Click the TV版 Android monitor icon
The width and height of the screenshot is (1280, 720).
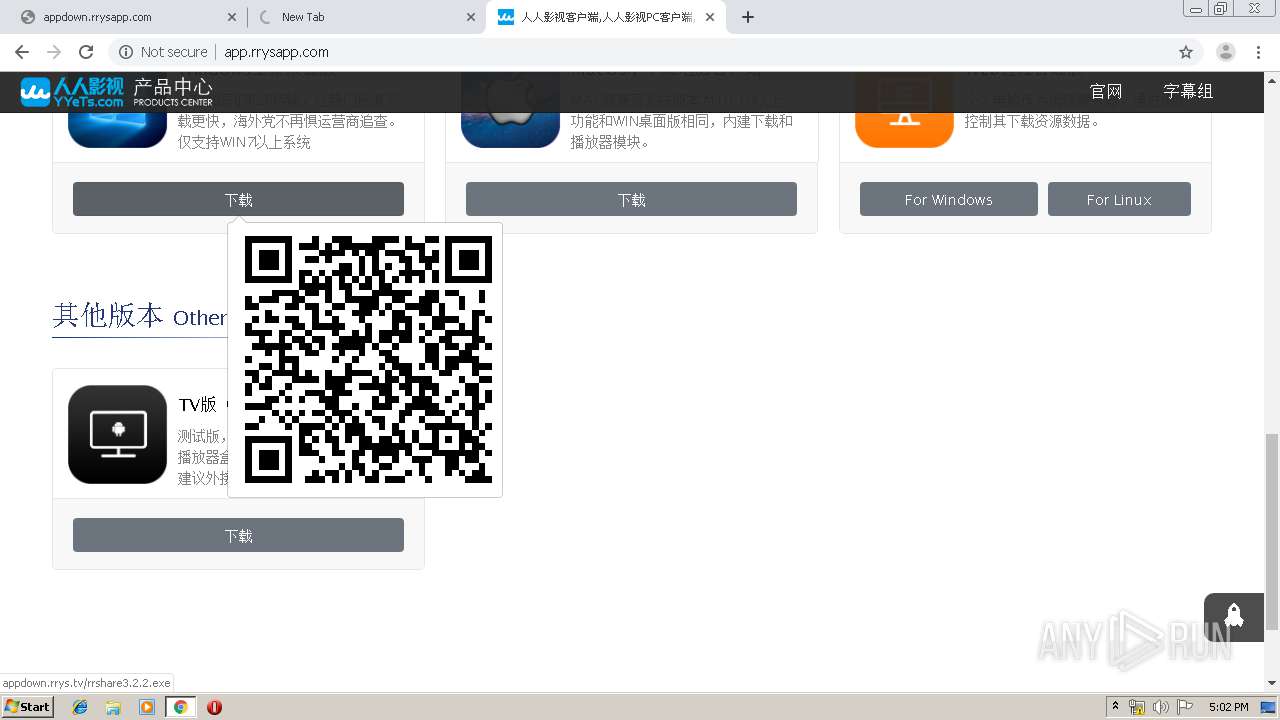click(117, 434)
